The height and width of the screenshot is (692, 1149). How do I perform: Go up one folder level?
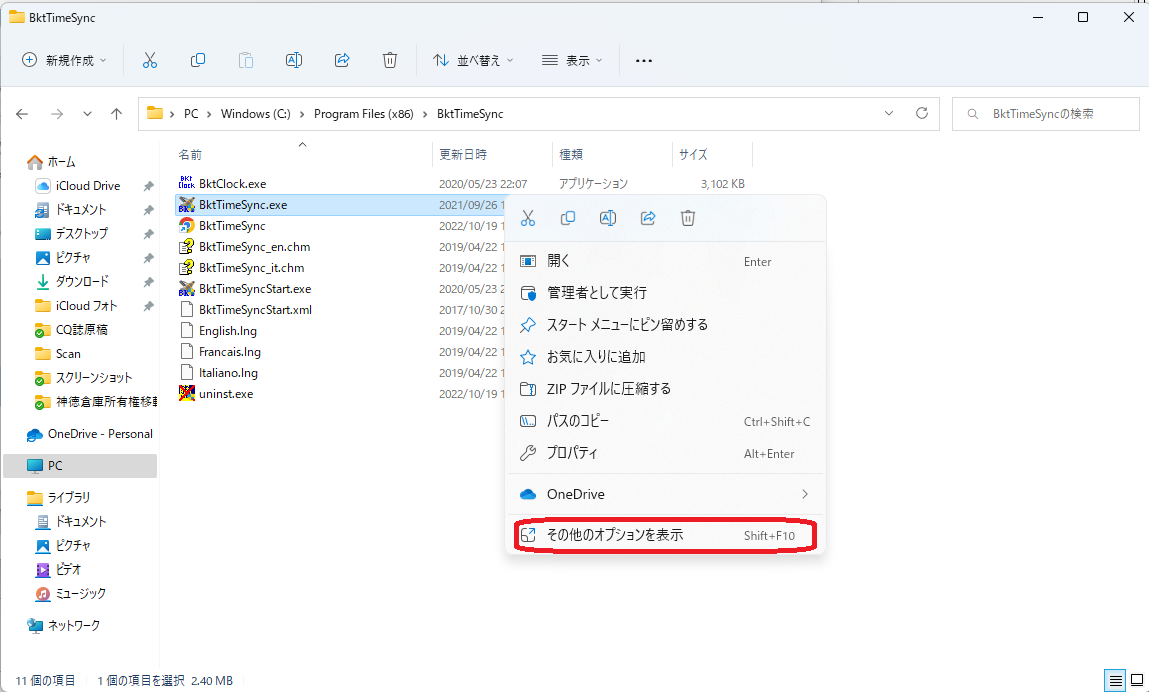pyautogui.click(x=117, y=114)
